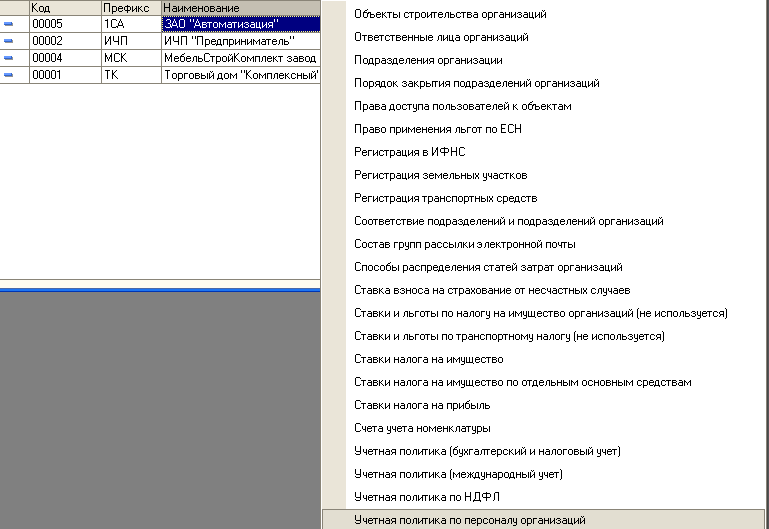Open Ставка взноса на страхование от несчастных случаев
This screenshot has width=769, height=529.
coord(492,290)
